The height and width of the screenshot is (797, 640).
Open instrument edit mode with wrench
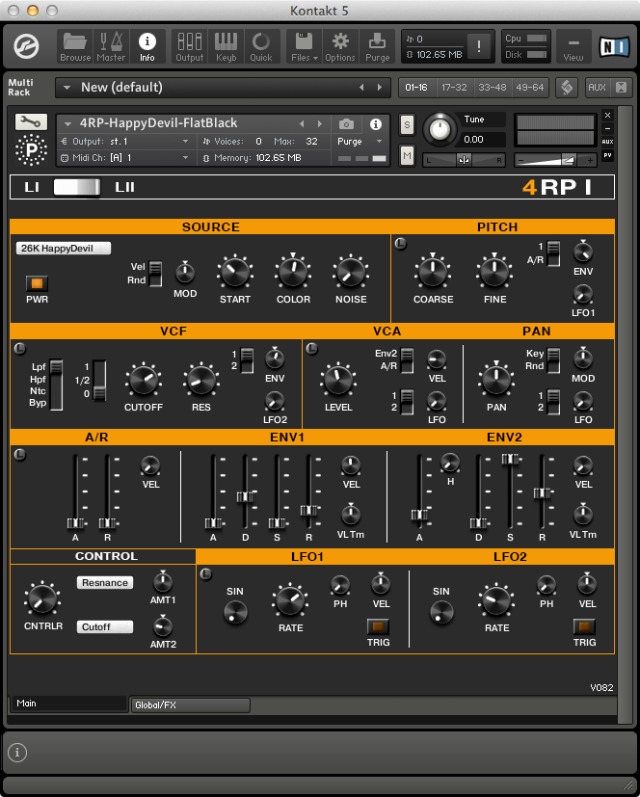[x=31, y=121]
